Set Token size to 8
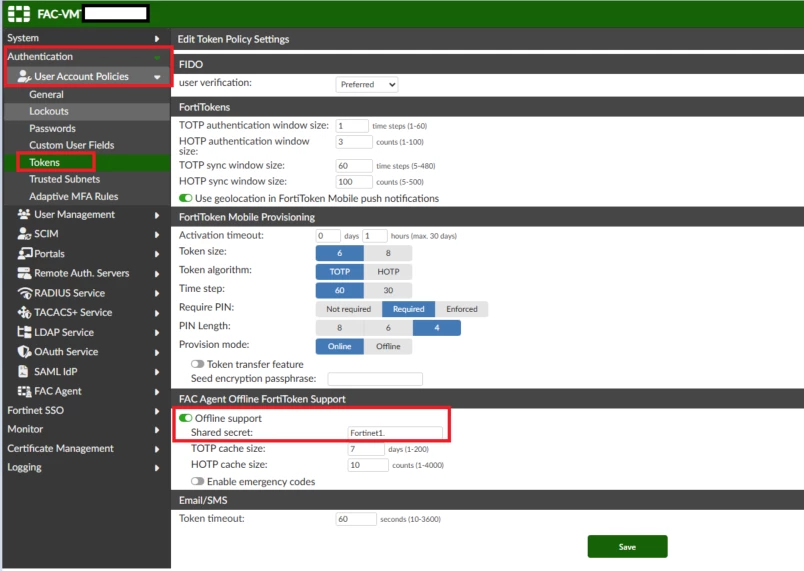The height and width of the screenshot is (571, 804). (388, 253)
